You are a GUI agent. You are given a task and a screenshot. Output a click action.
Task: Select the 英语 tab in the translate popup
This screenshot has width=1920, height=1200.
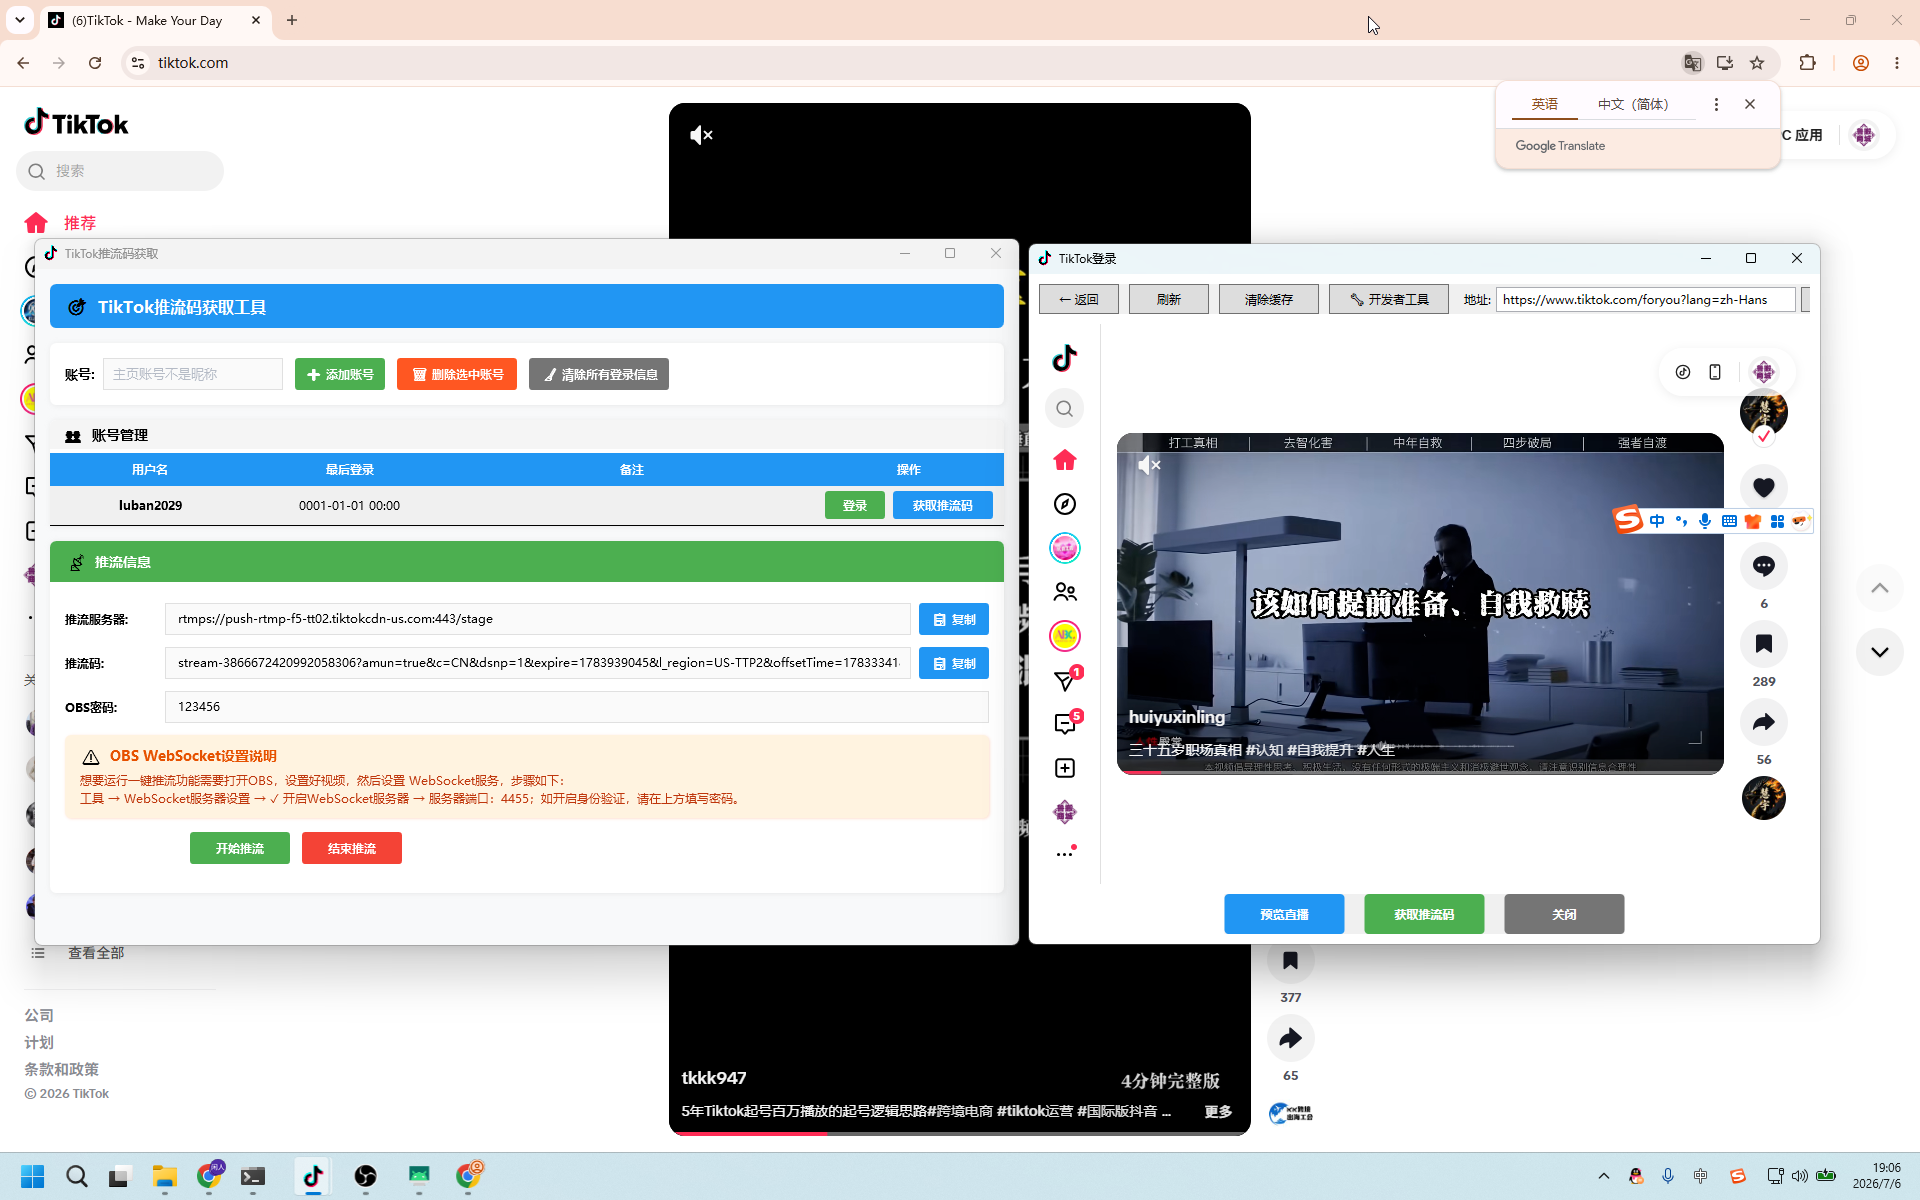click(1545, 104)
